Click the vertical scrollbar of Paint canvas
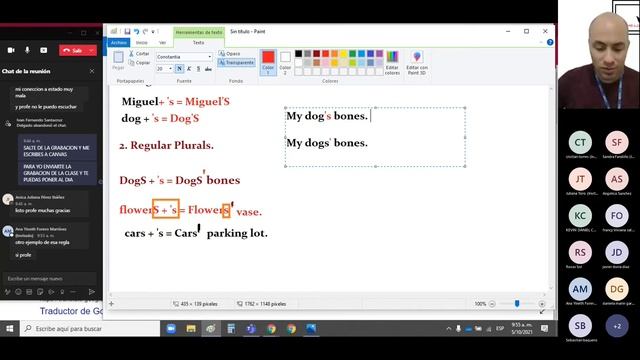This screenshot has height=360, width=640. point(551,188)
